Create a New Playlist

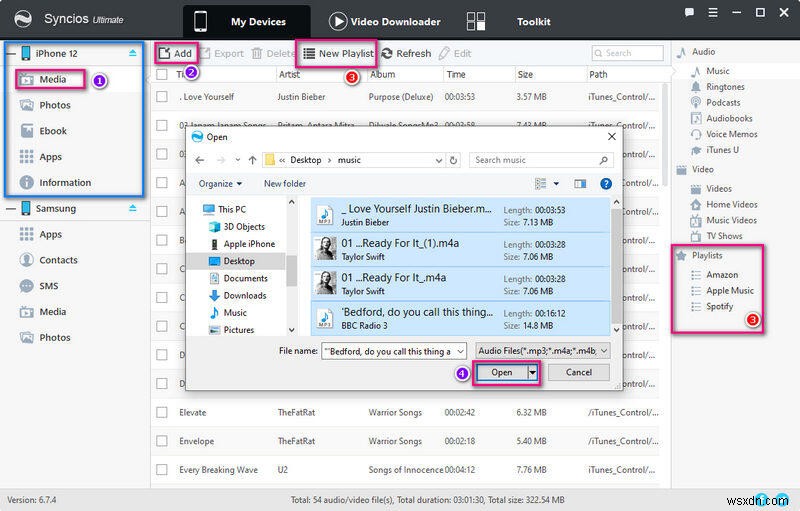click(338, 54)
